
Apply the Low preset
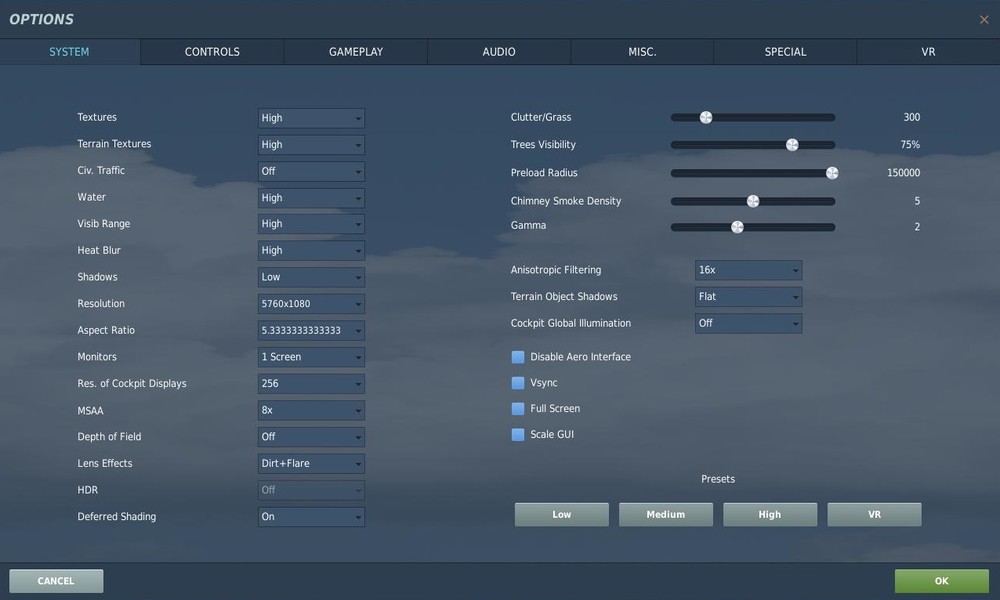coord(562,515)
